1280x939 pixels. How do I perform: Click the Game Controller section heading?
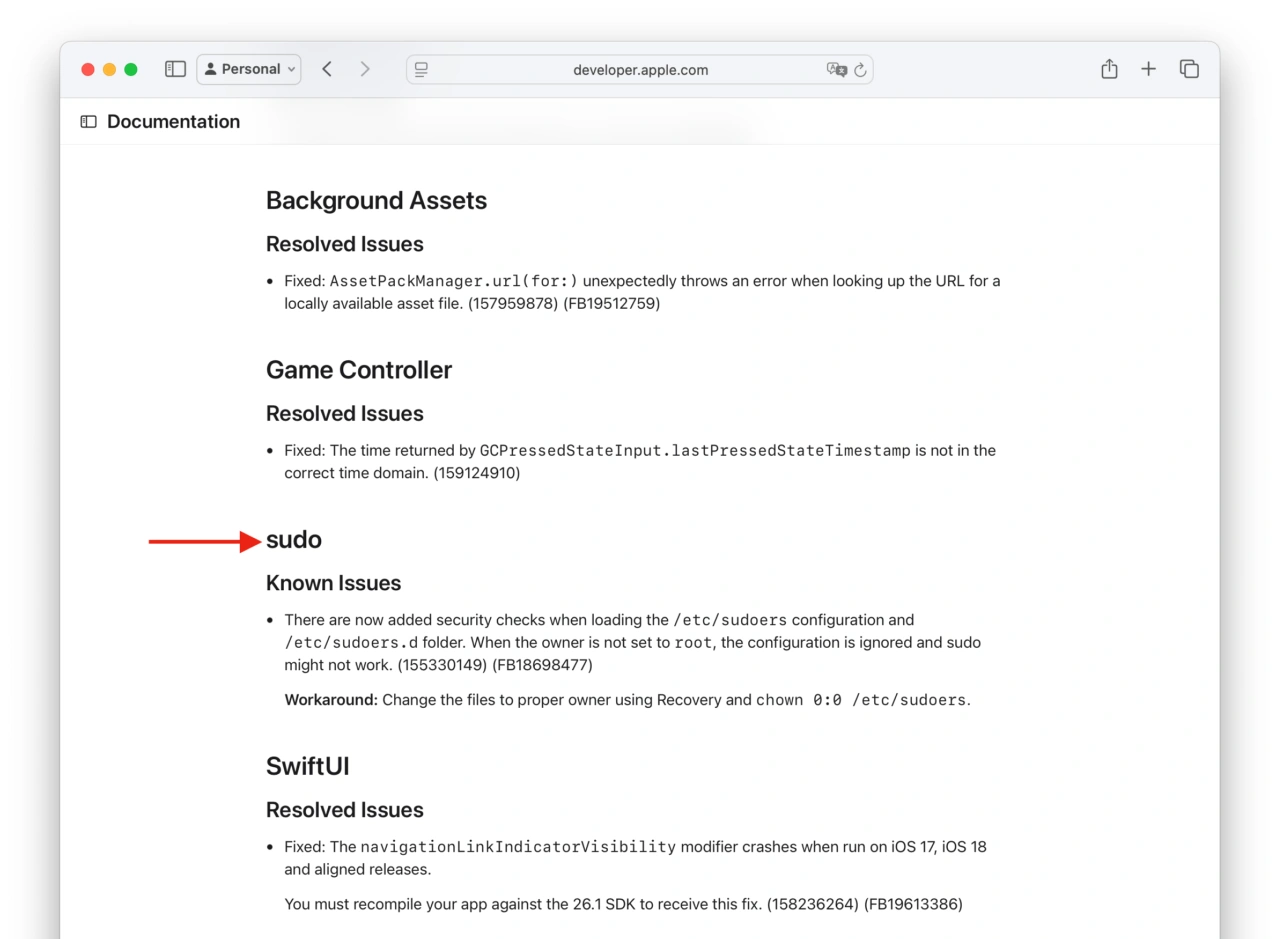coord(358,370)
